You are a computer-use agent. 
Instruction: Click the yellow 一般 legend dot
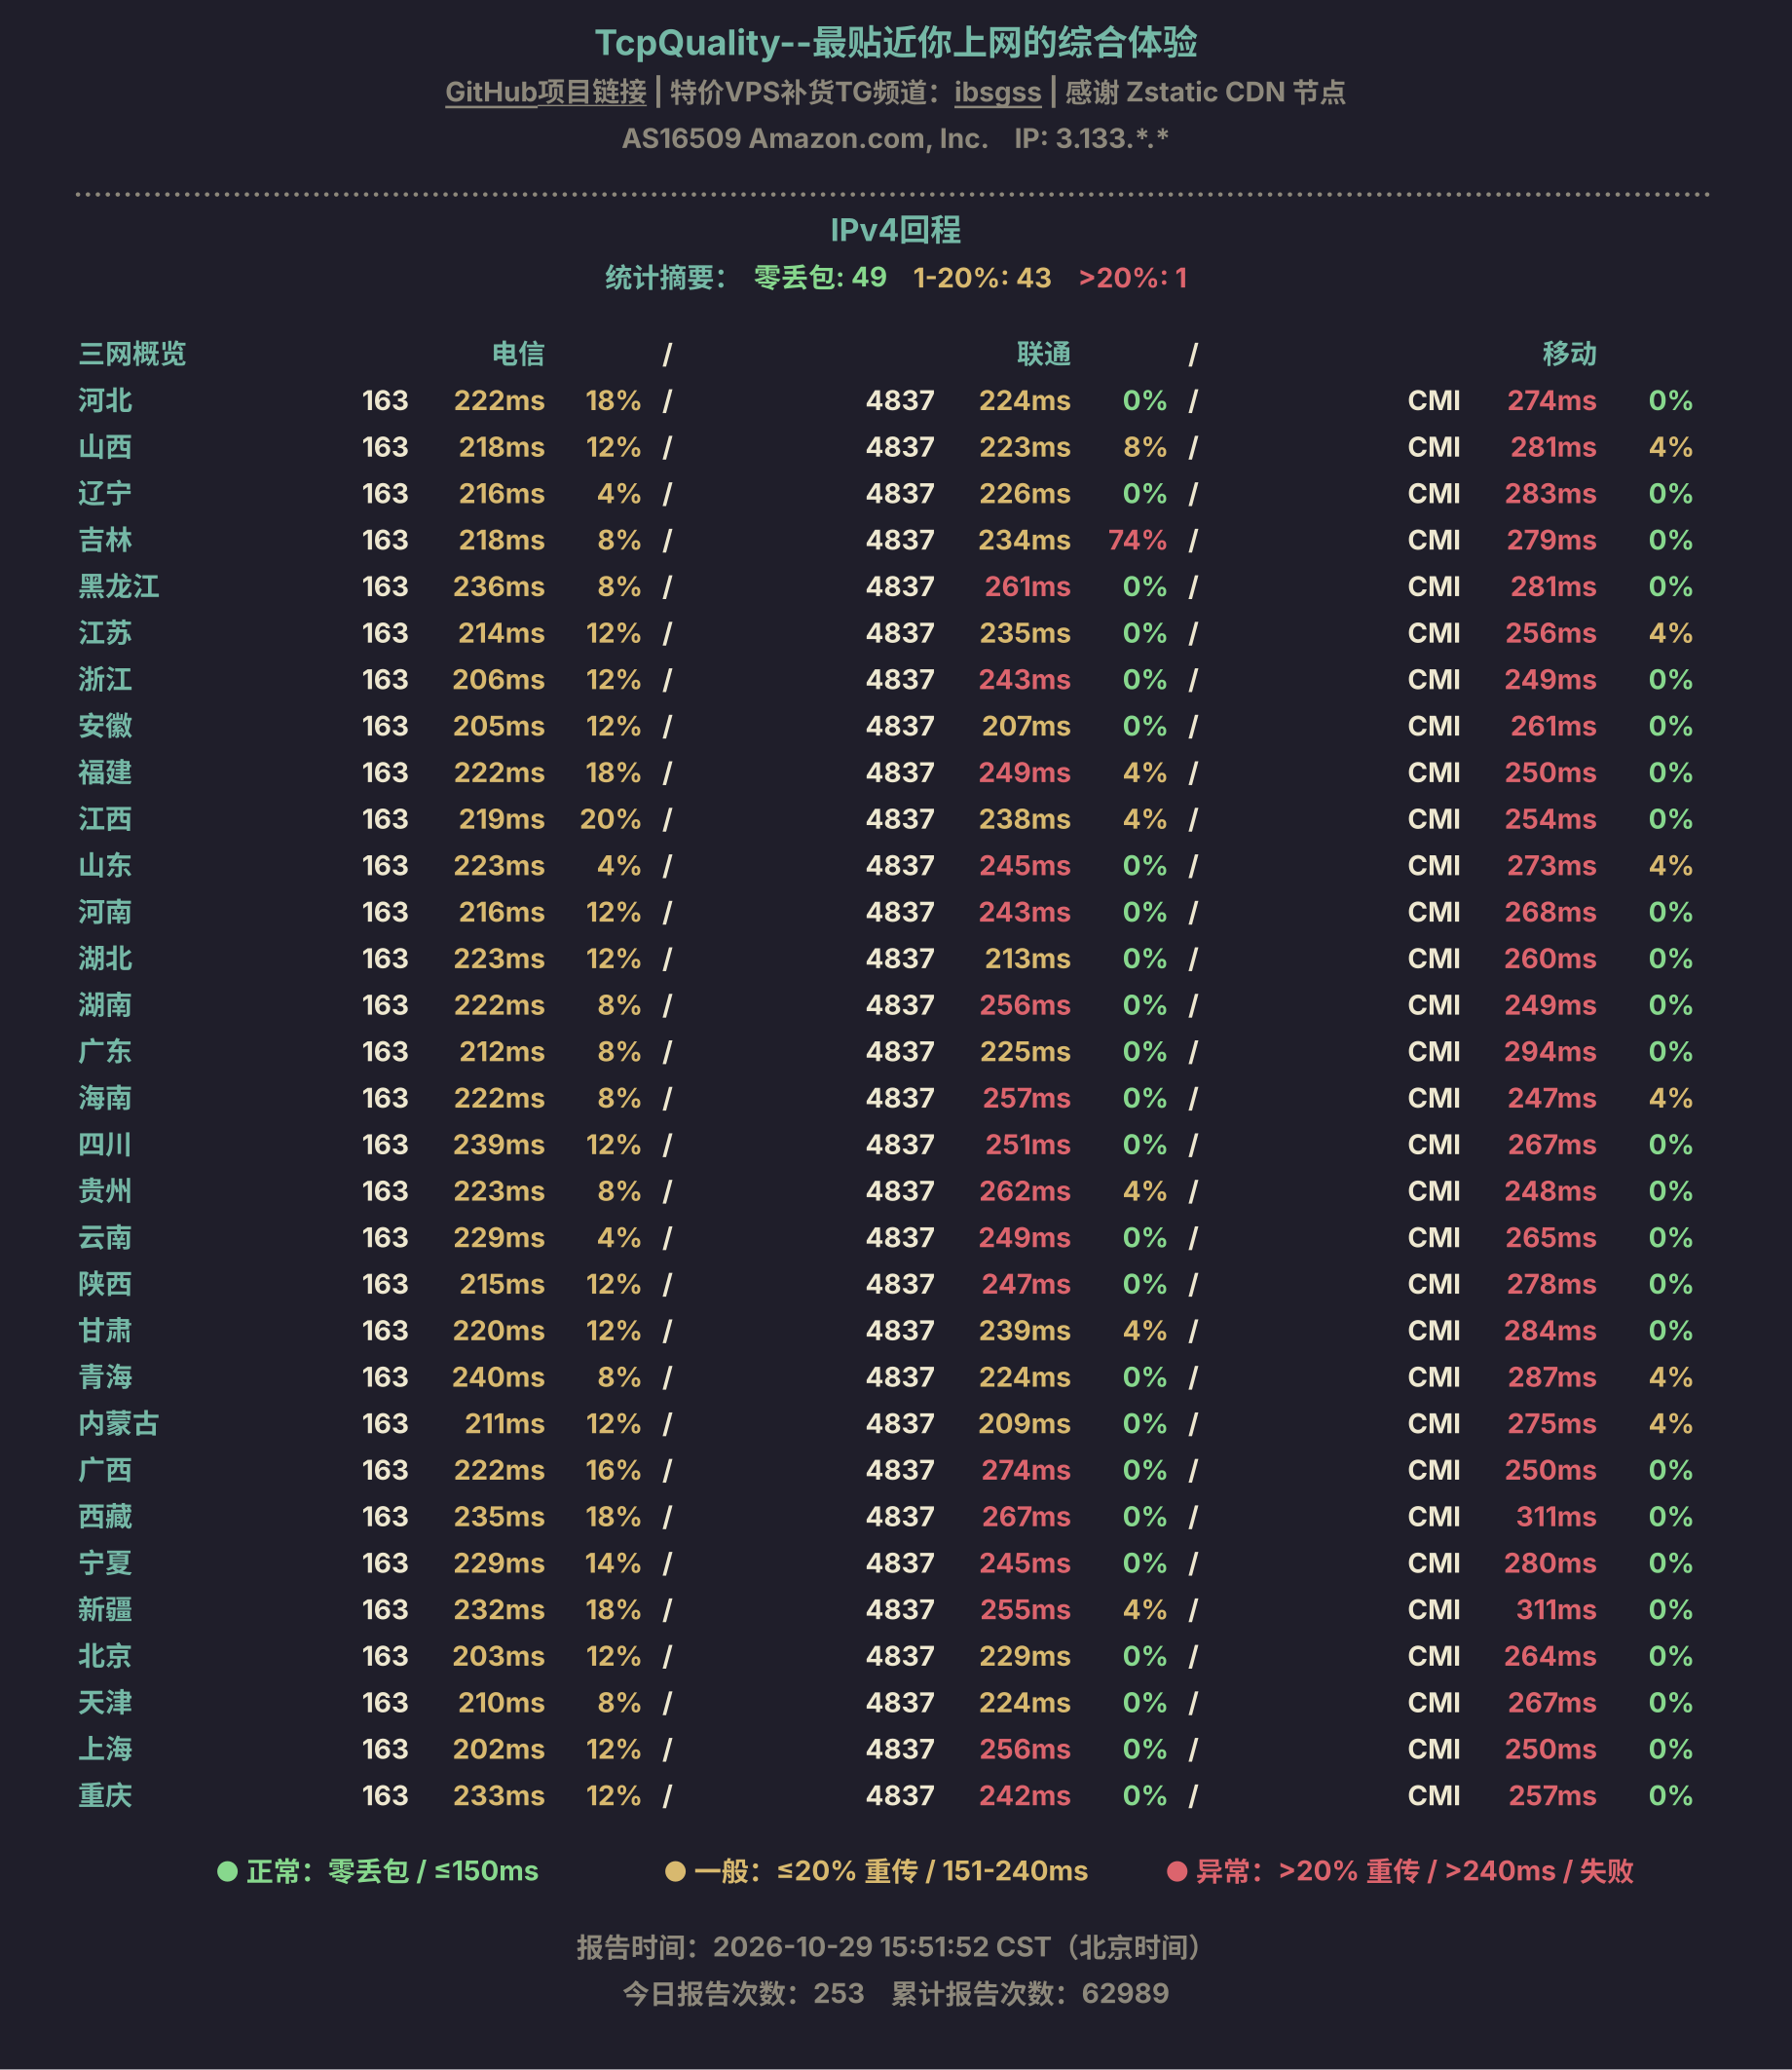[x=675, y=1871]
